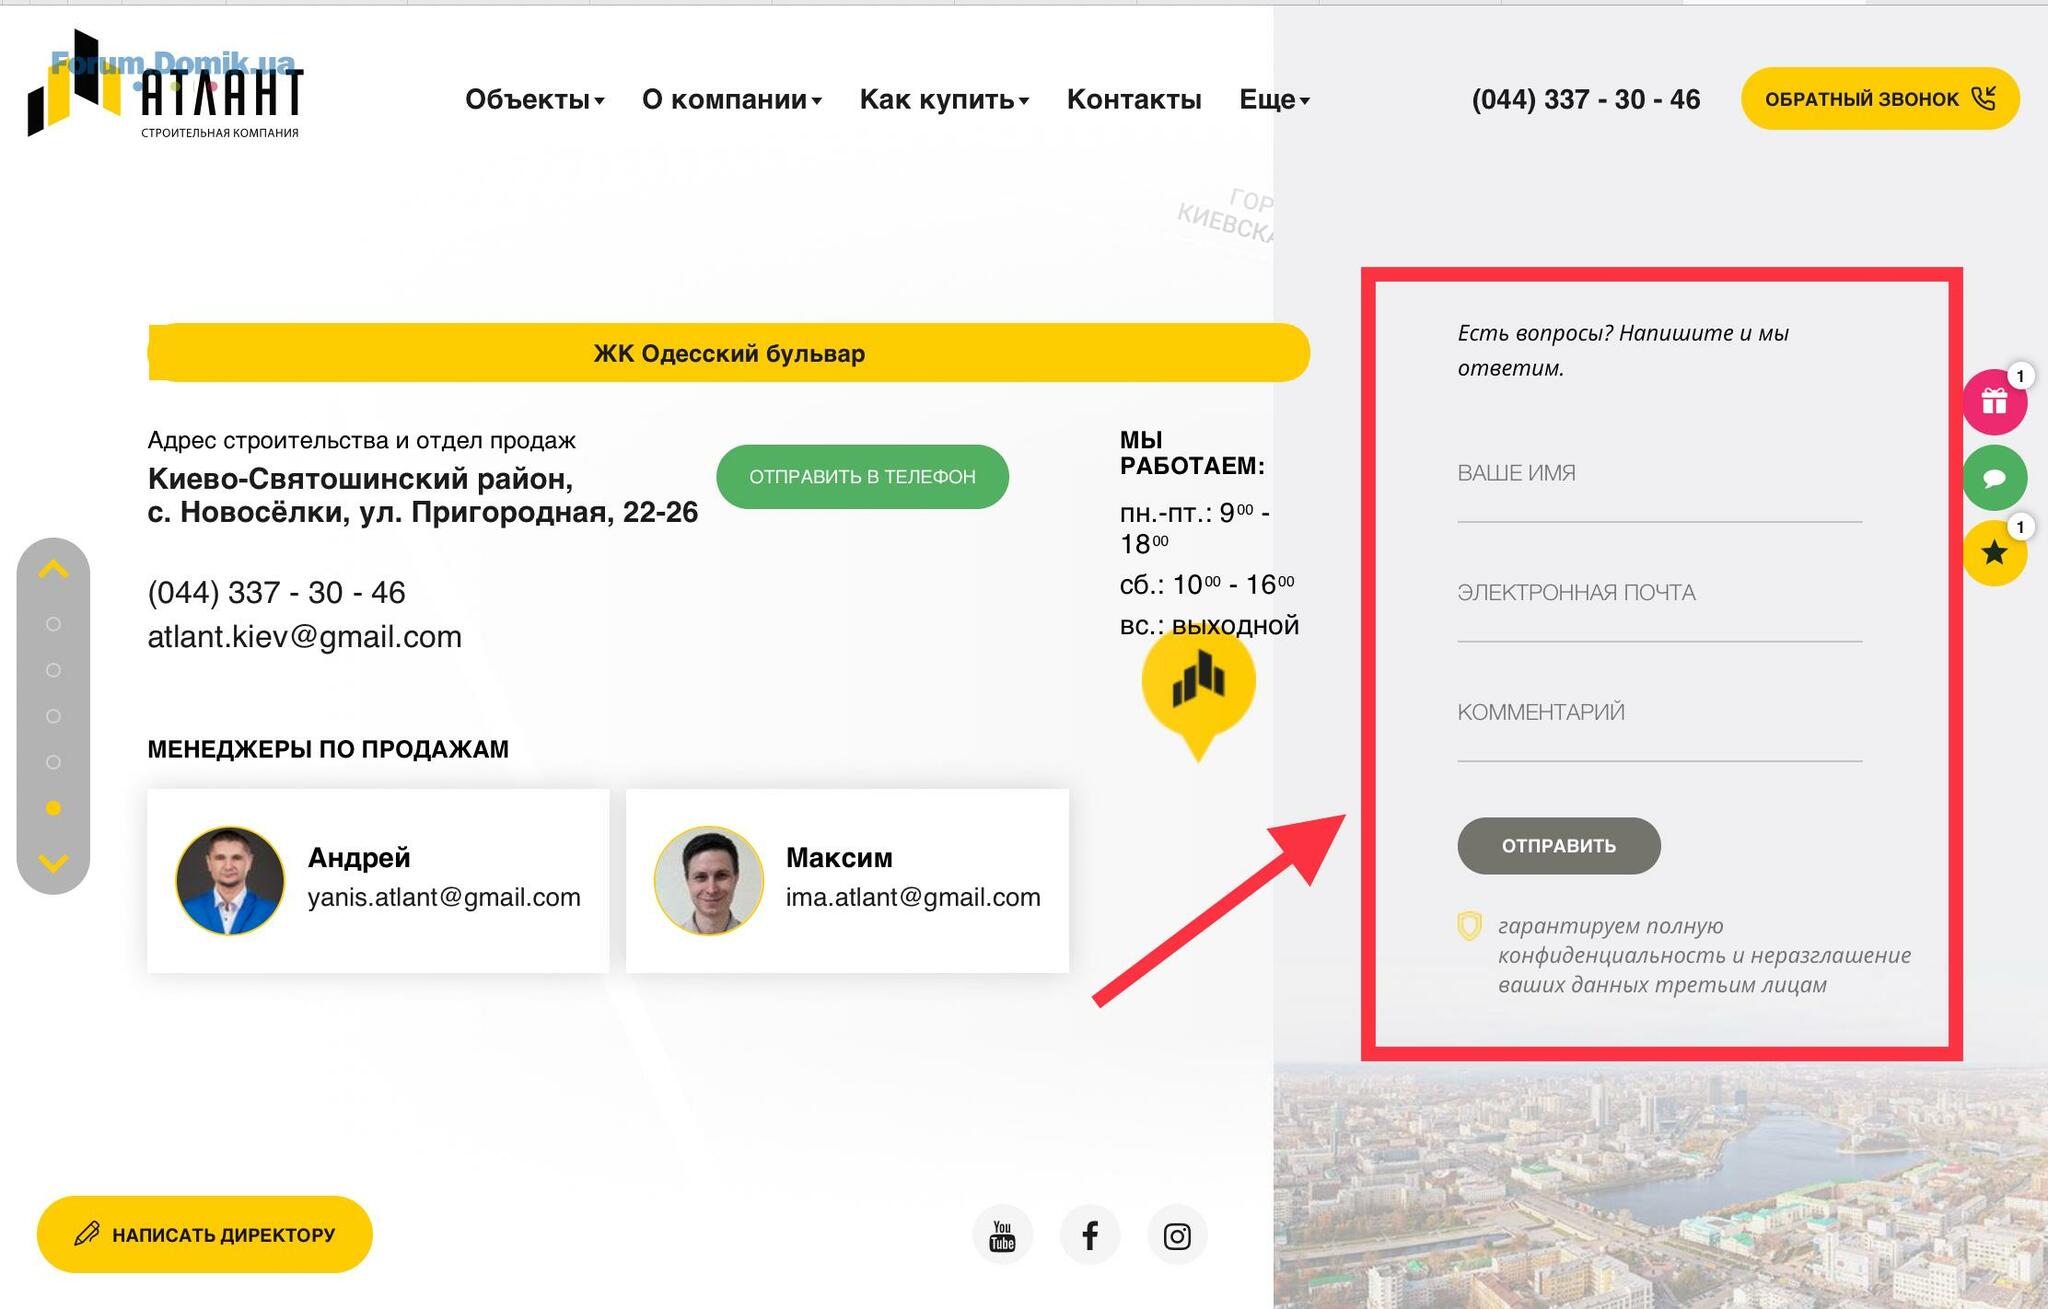The width and height of the screenshot is (2048, 1309).
Task: Open the Контакты menu item
Action: click(x=1134, y=99)
